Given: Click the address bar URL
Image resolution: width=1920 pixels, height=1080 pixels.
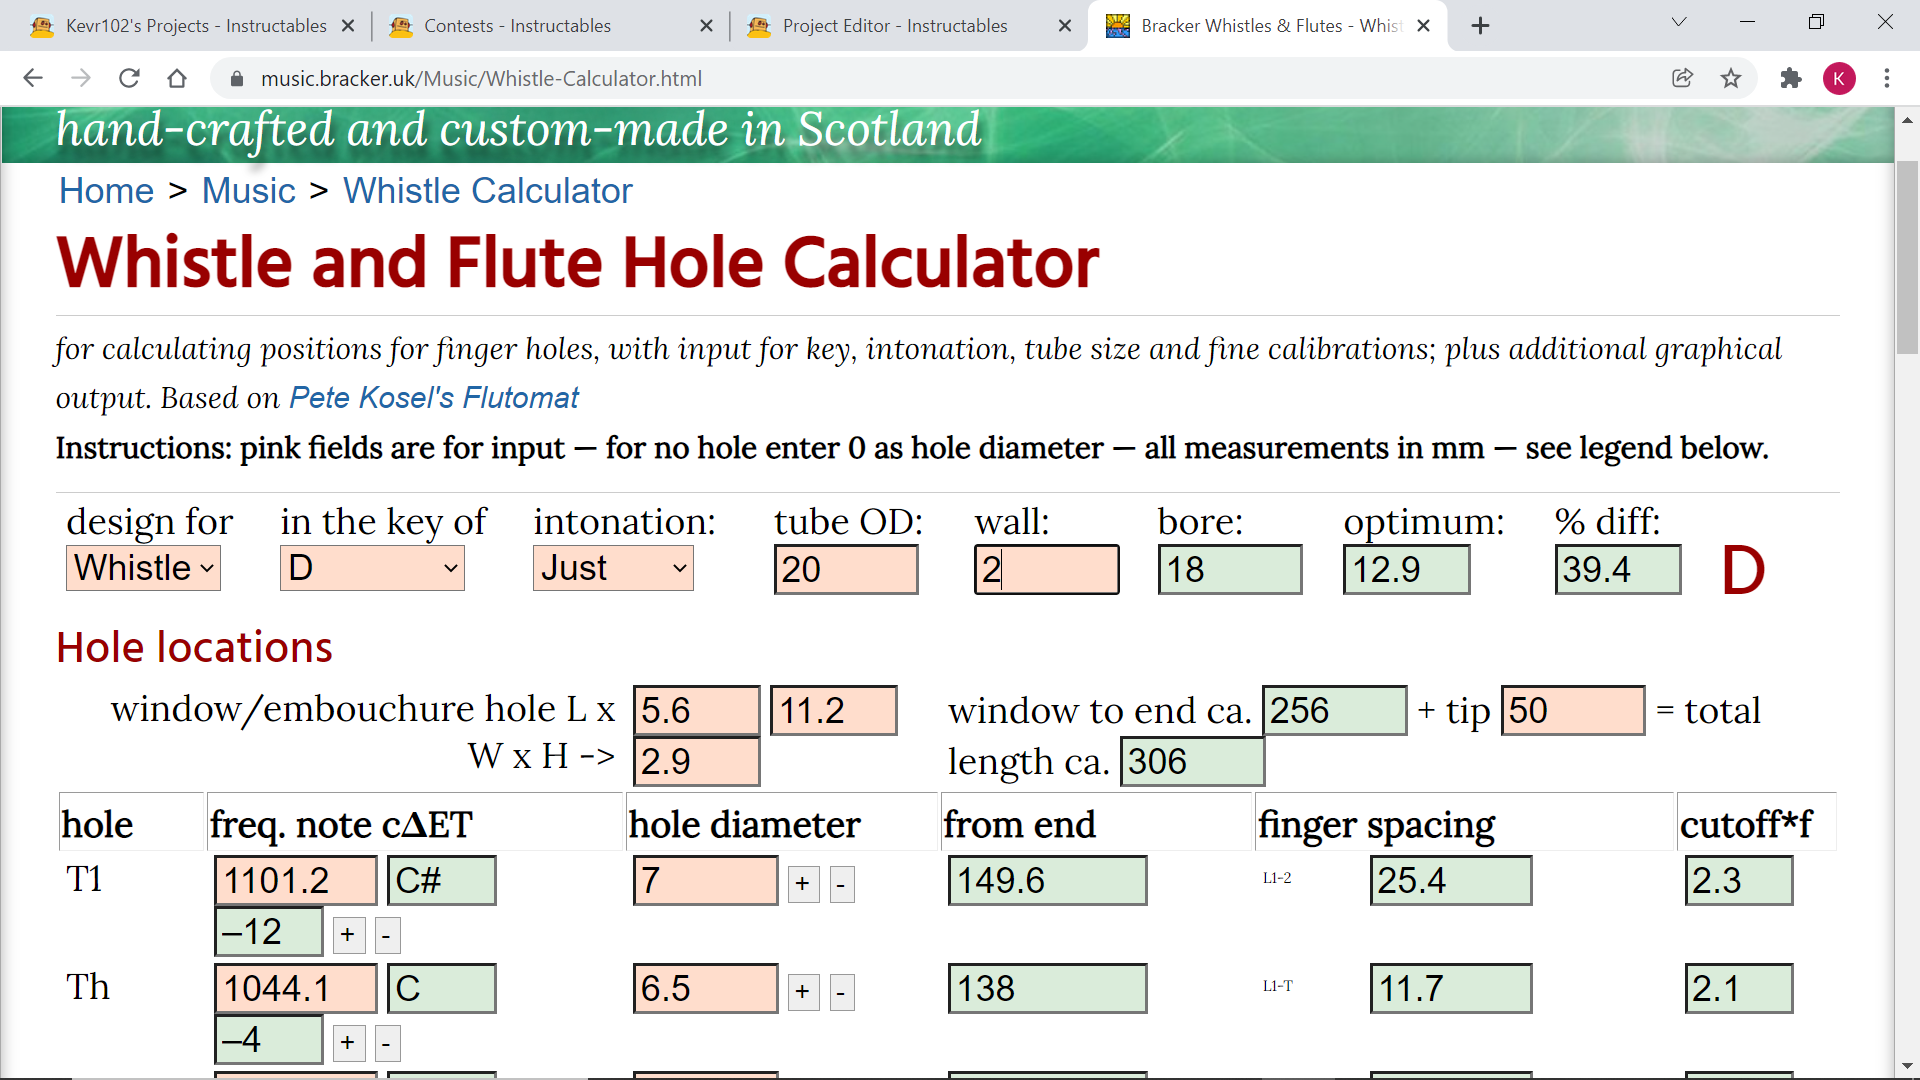Looking at the screenshot, I should pos(481,79).
